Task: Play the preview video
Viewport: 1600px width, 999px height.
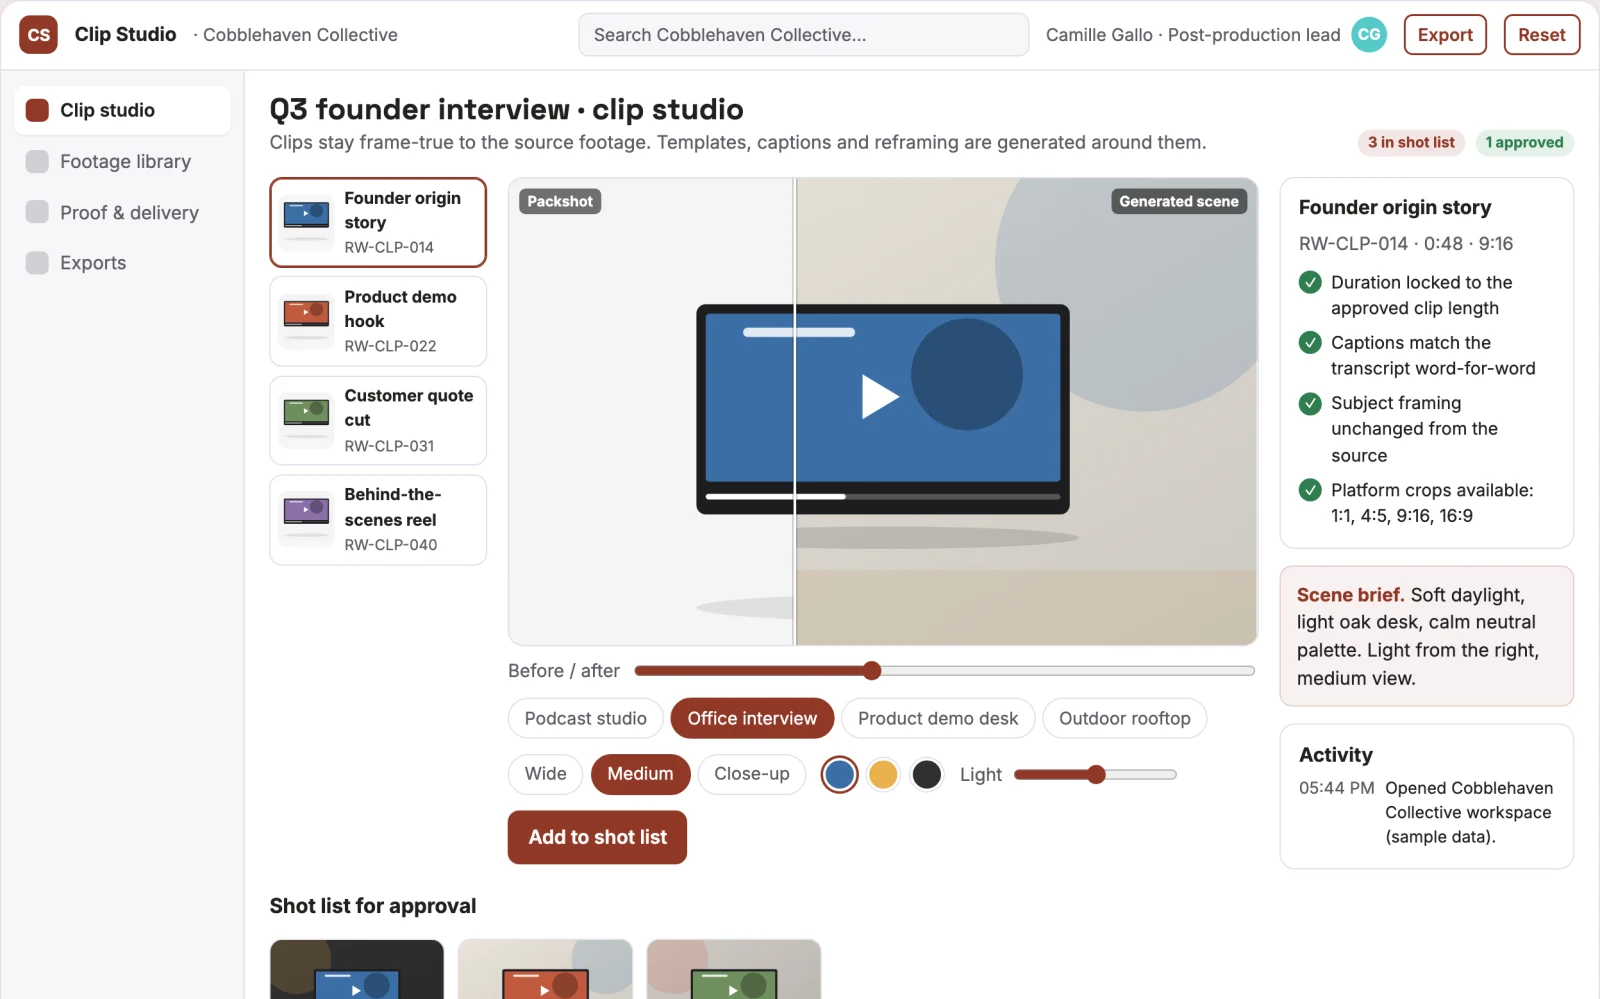Action: pyautogui.click(x=880, y=396)
